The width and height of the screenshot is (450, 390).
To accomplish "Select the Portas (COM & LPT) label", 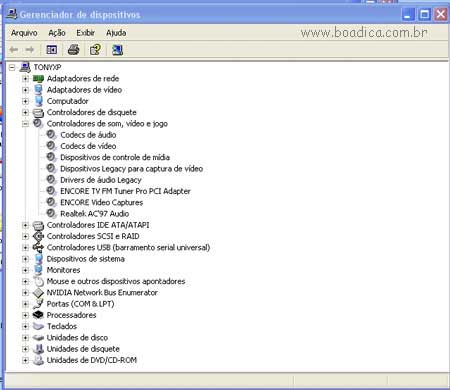I will click(80, 304).
